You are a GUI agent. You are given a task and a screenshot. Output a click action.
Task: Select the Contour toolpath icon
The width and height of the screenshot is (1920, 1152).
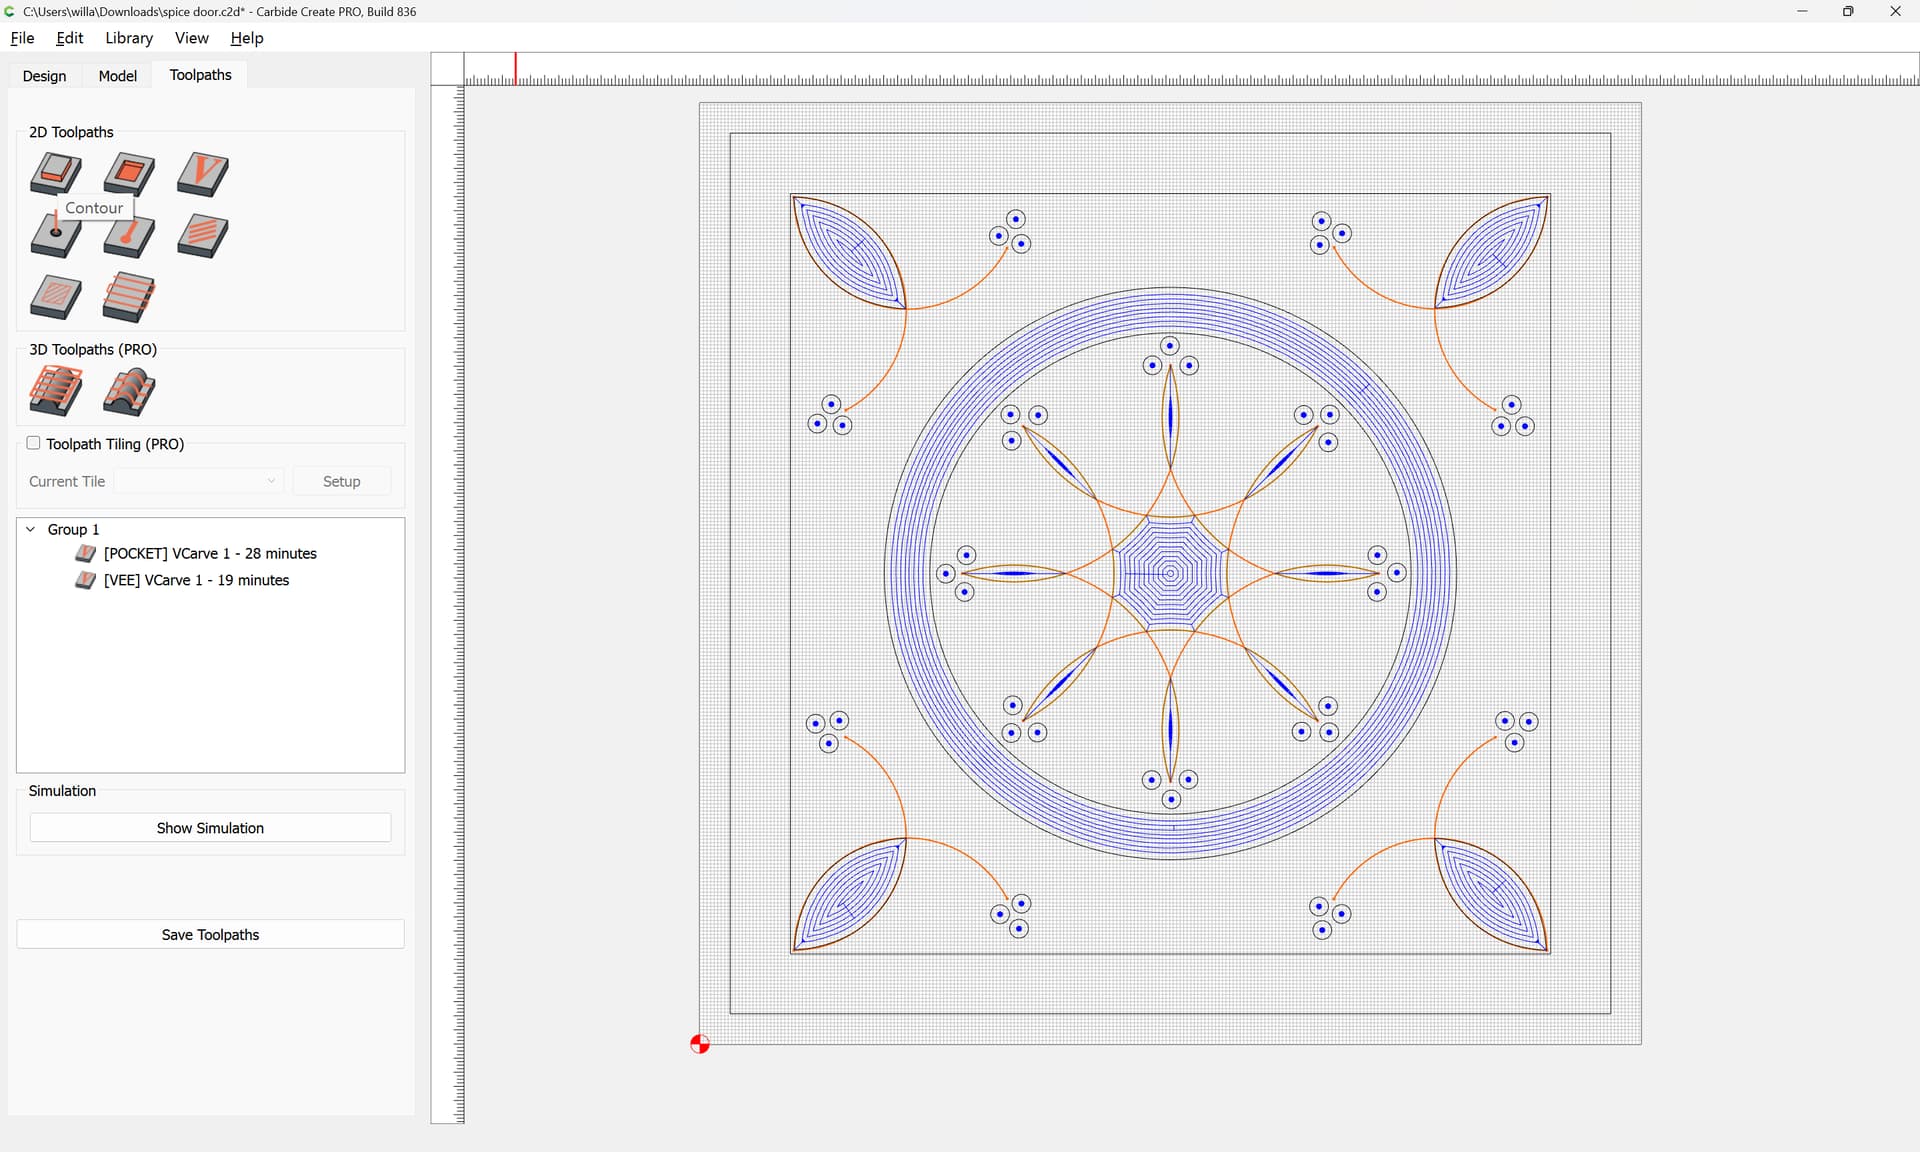[x=55, y=173]
